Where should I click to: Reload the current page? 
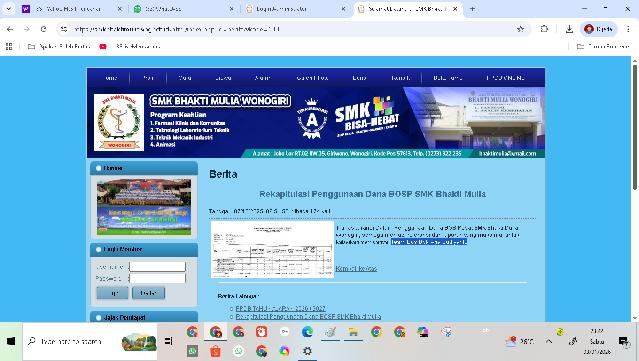tap(44, 29)
